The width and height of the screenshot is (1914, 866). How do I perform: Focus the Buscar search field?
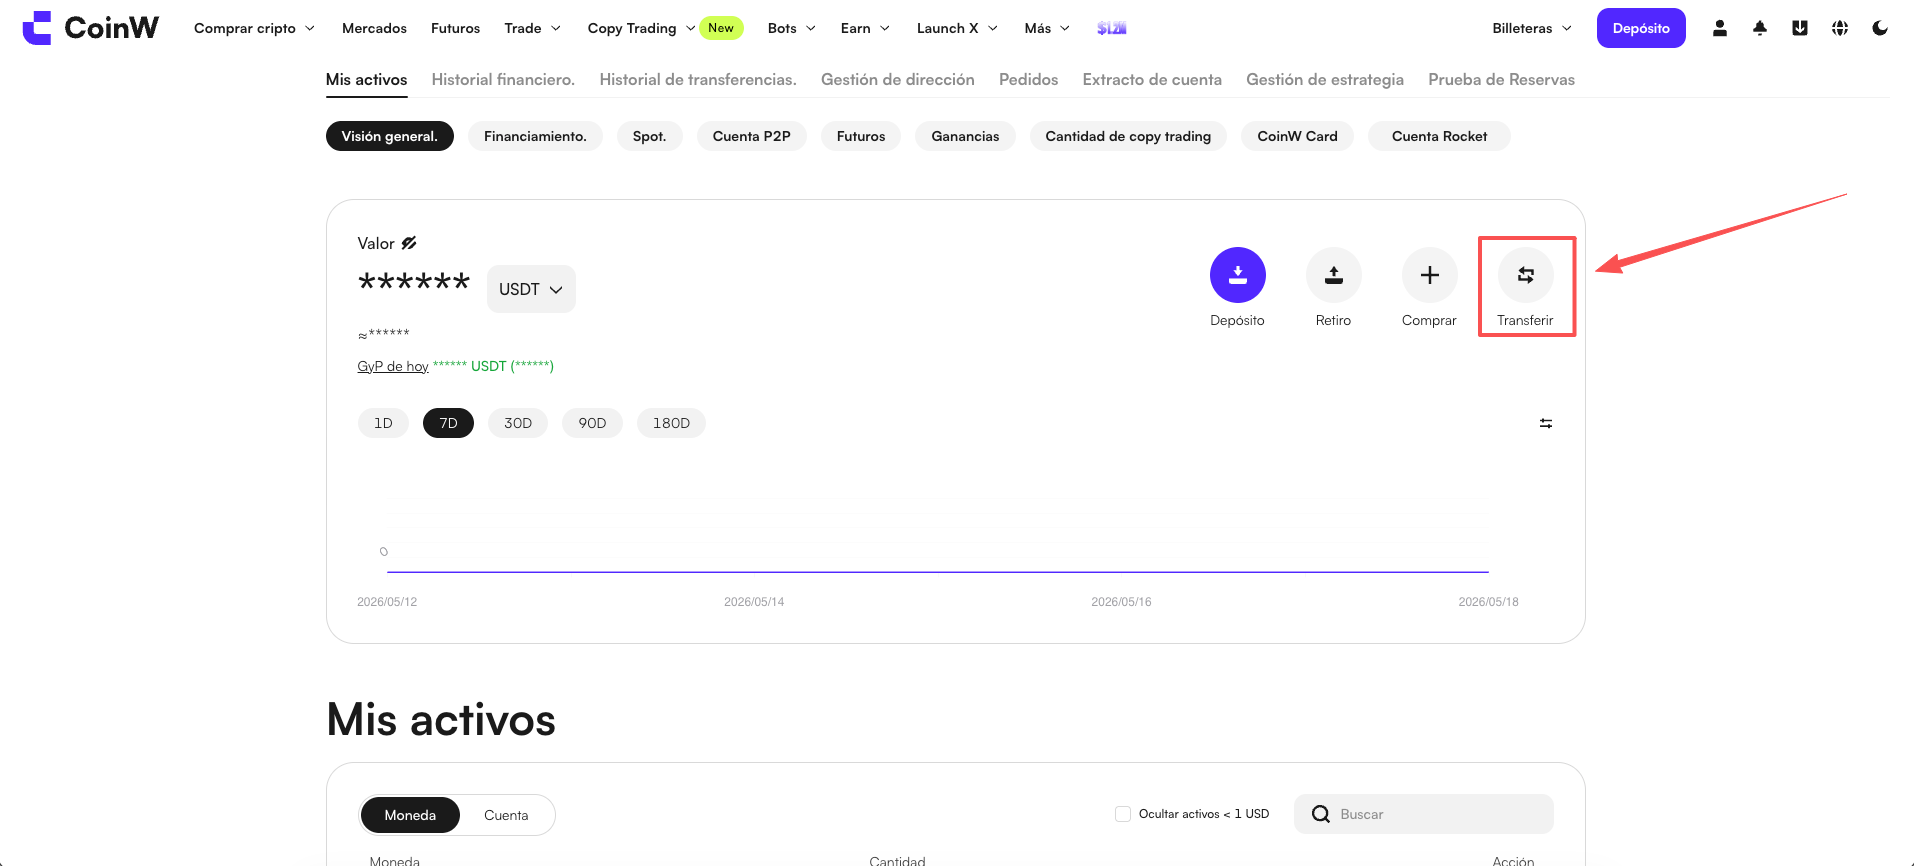coord(1424,814)
